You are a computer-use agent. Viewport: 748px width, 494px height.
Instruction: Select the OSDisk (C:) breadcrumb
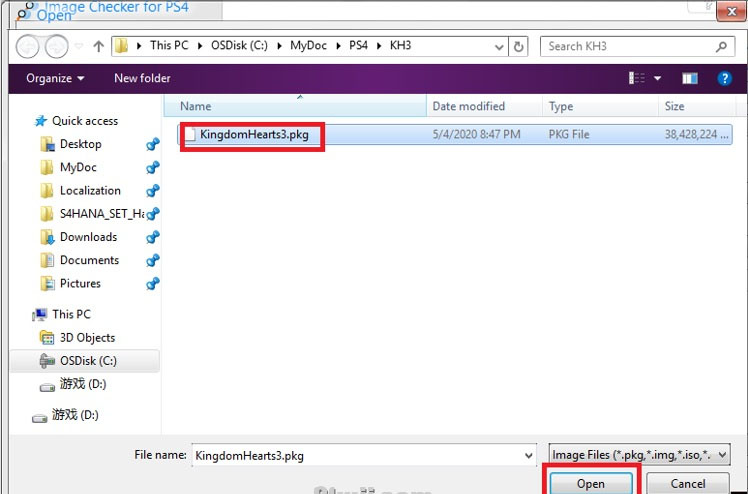click(x=239, y=45)
